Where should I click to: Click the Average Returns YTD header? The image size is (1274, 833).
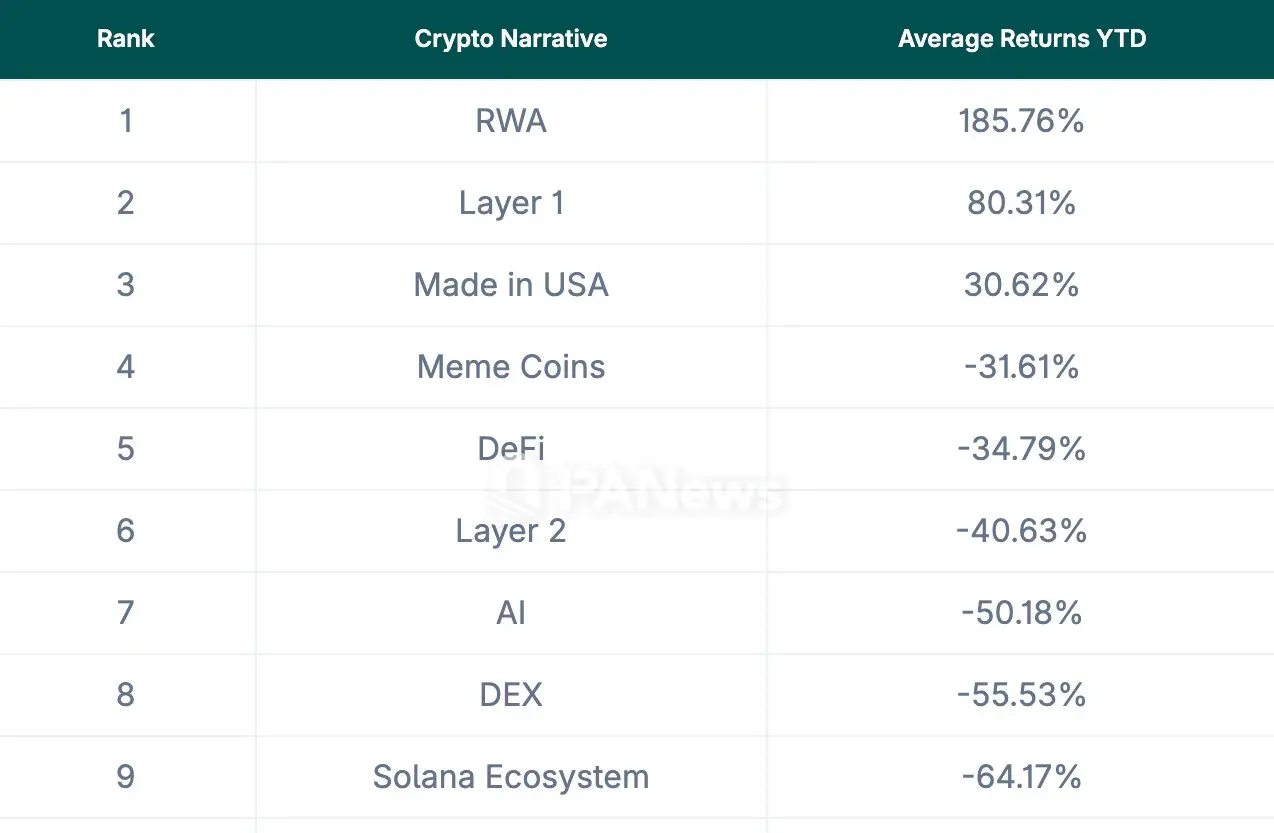point(1022,40)
